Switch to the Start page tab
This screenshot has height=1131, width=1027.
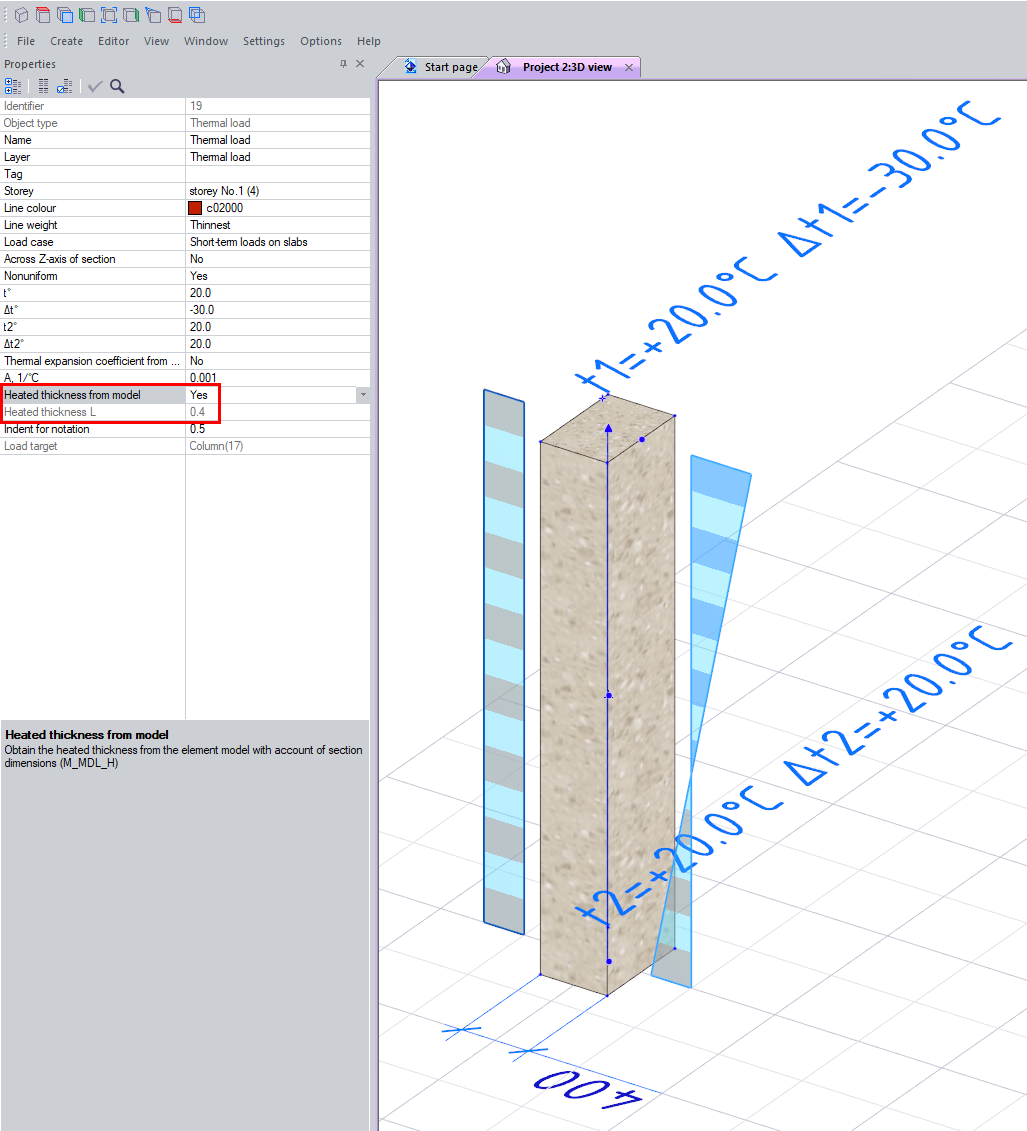tap(441, 67)
